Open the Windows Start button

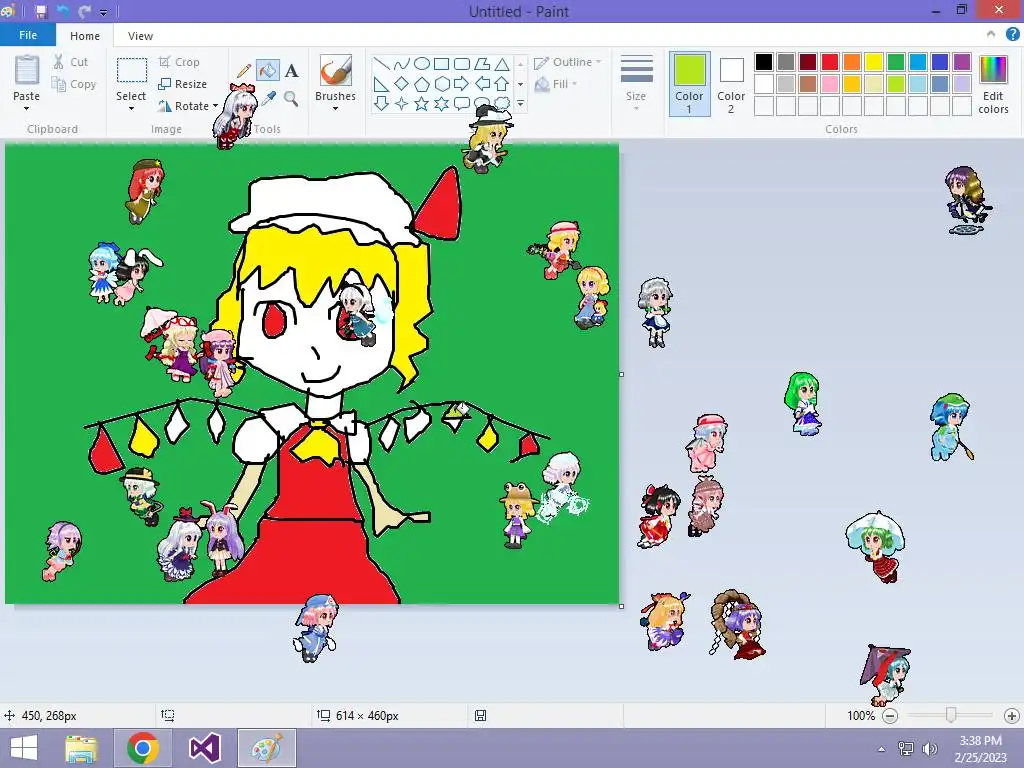(24, 748)
